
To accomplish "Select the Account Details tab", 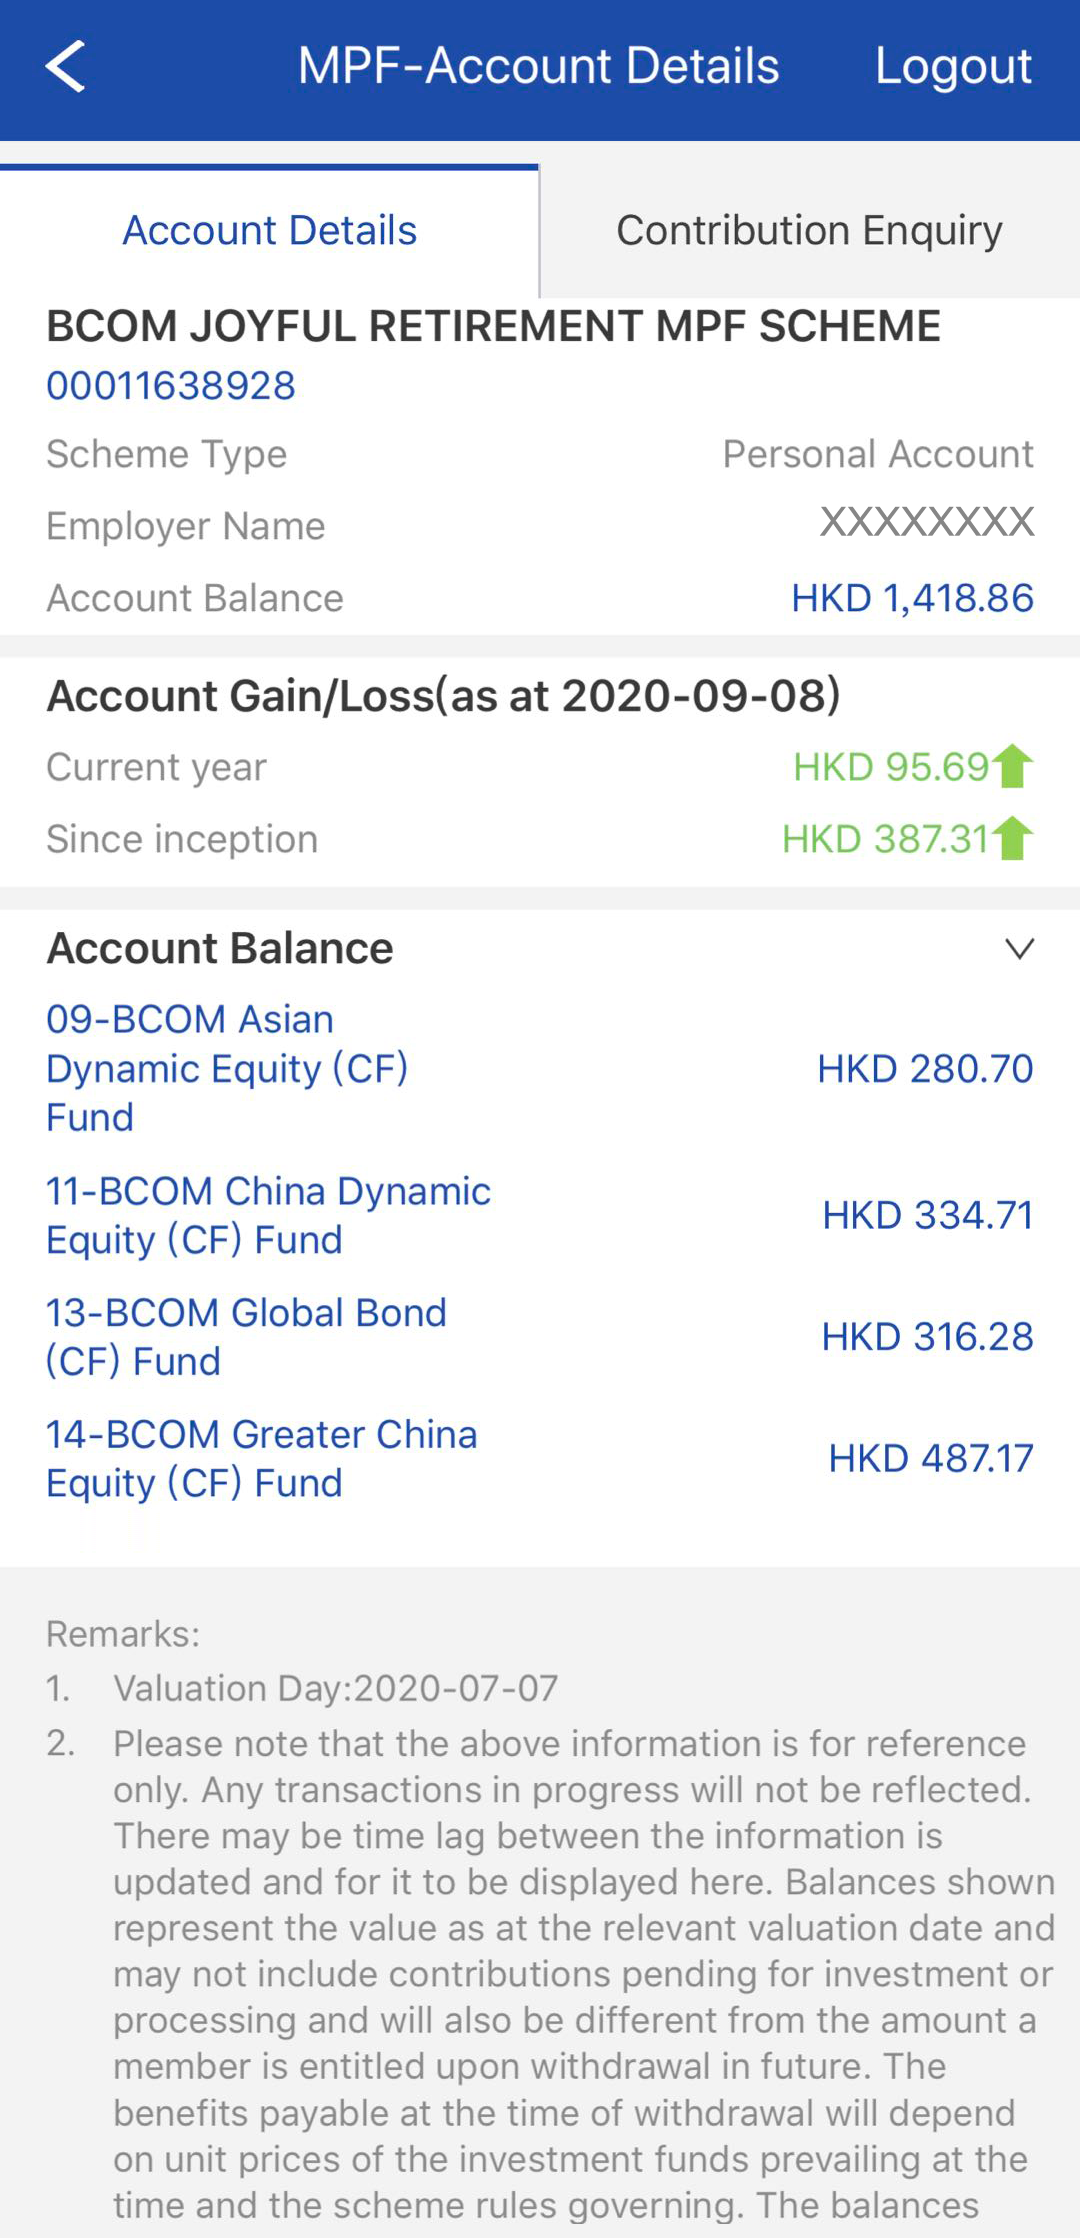I will [269, 231].
